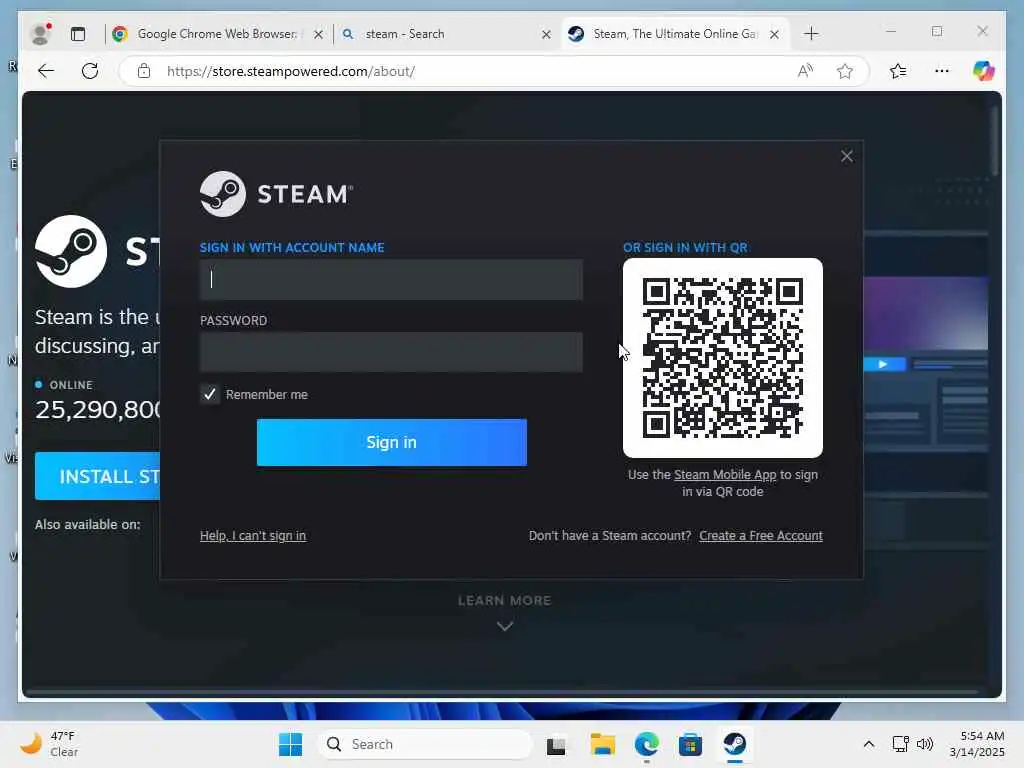Open the Favorites list icon
Image resolution: width=1024 pixels, height=768 pixels.
(x=898, y=71)
